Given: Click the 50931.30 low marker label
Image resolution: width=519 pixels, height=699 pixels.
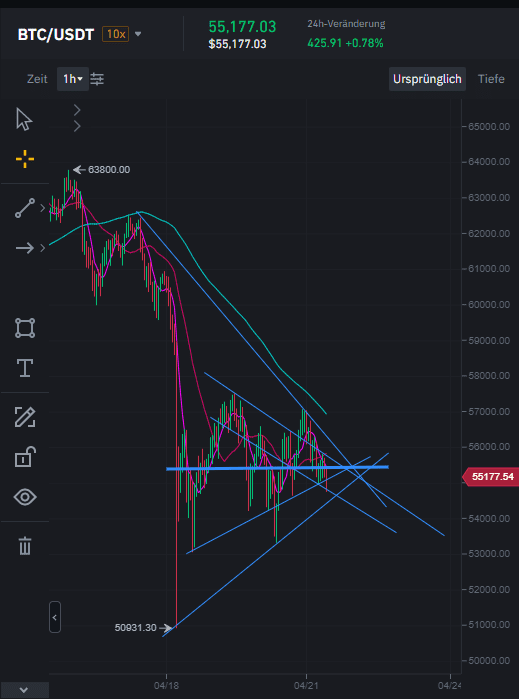Looking at the screenshot, I should point(136,628).
